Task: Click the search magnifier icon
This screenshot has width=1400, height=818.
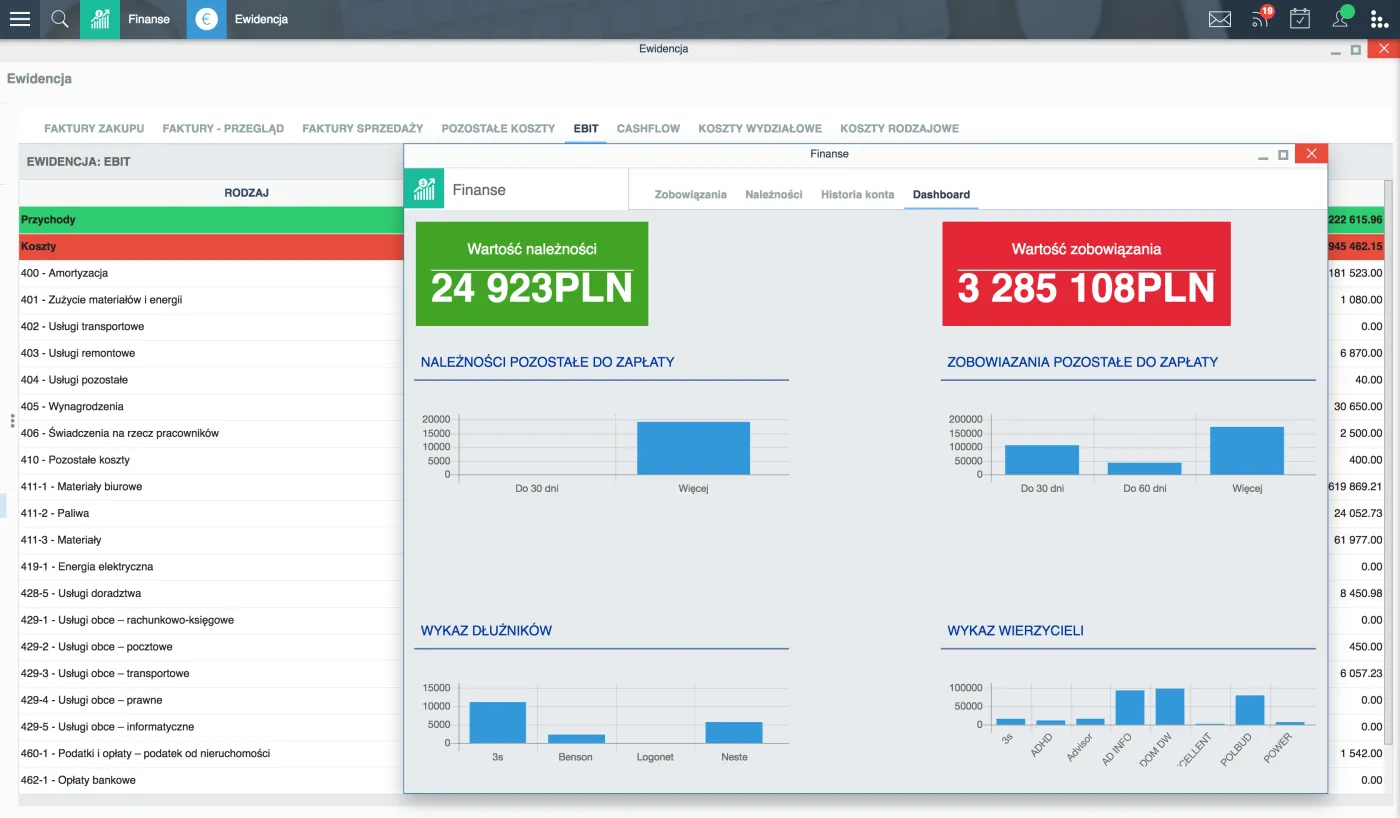Action: (60, 19)
